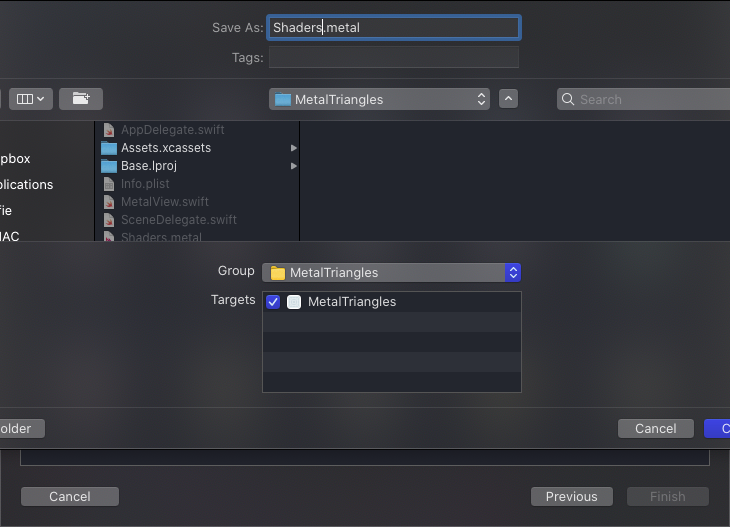Click the MetalView.swift file icon

pos(109,202)
